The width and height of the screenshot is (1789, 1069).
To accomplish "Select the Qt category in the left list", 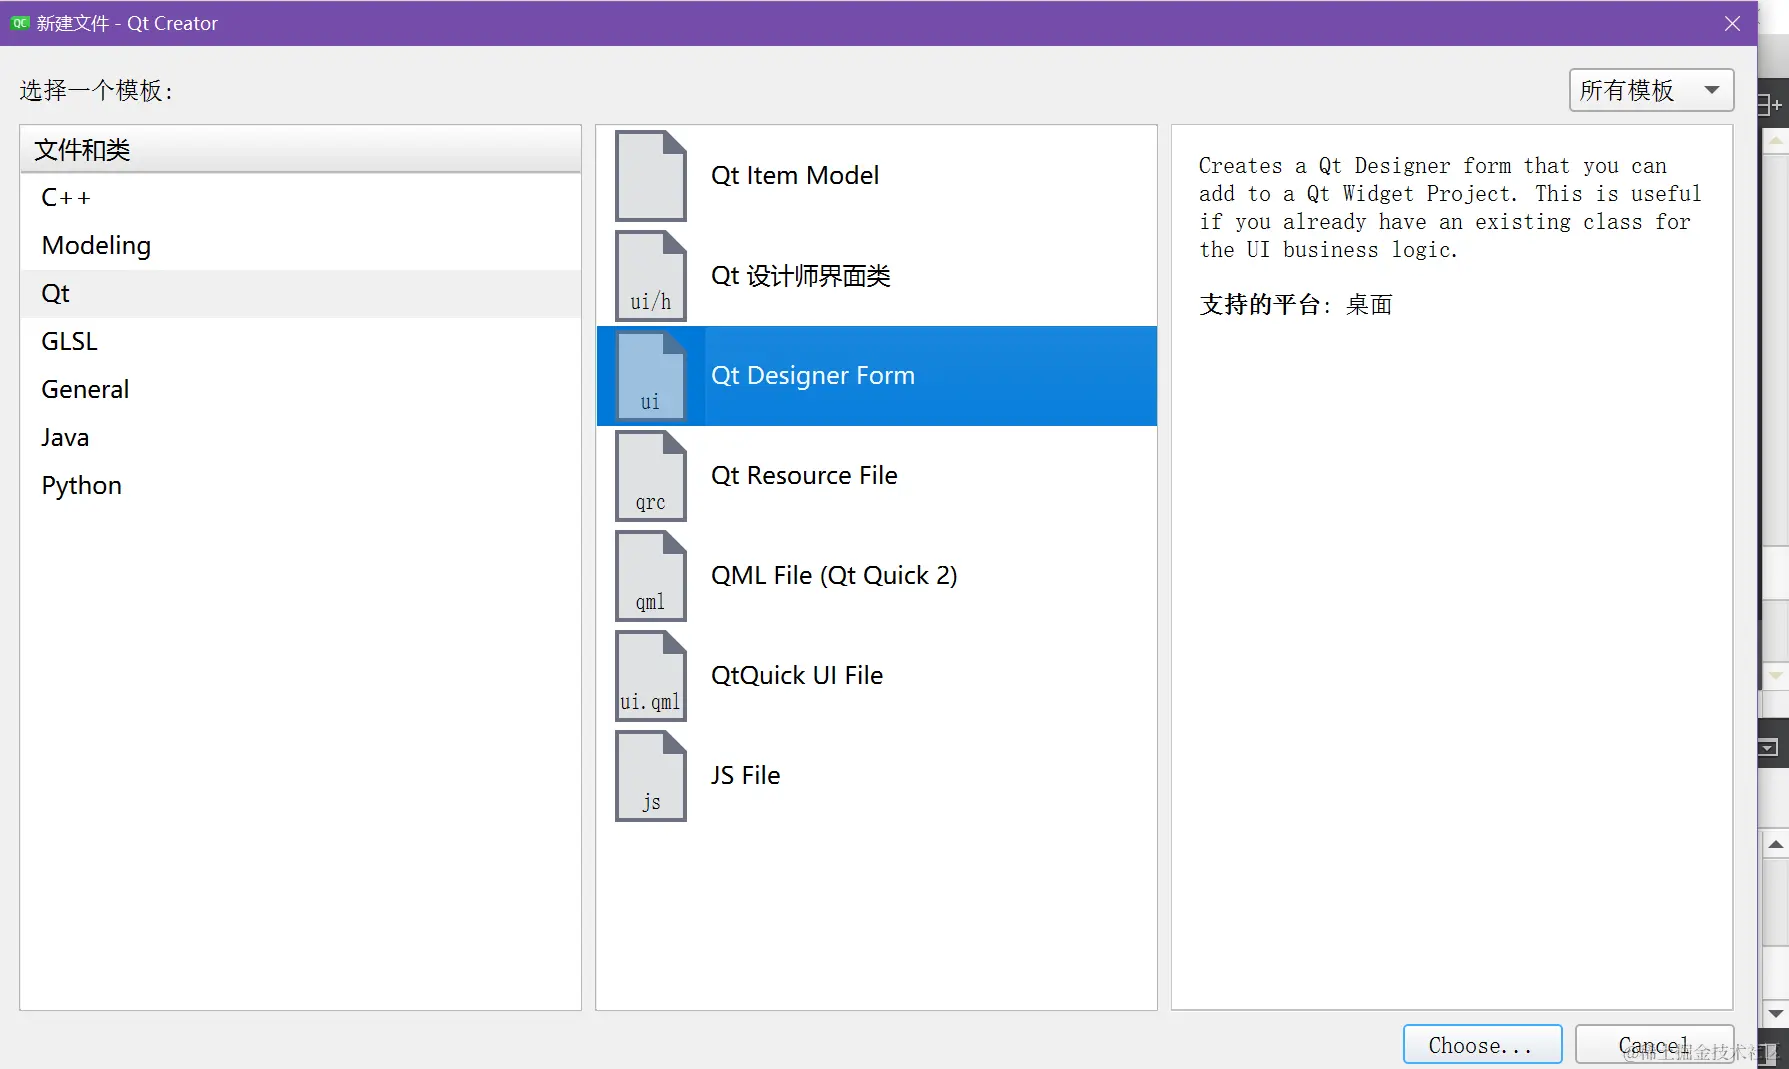I will coord(300,294).
